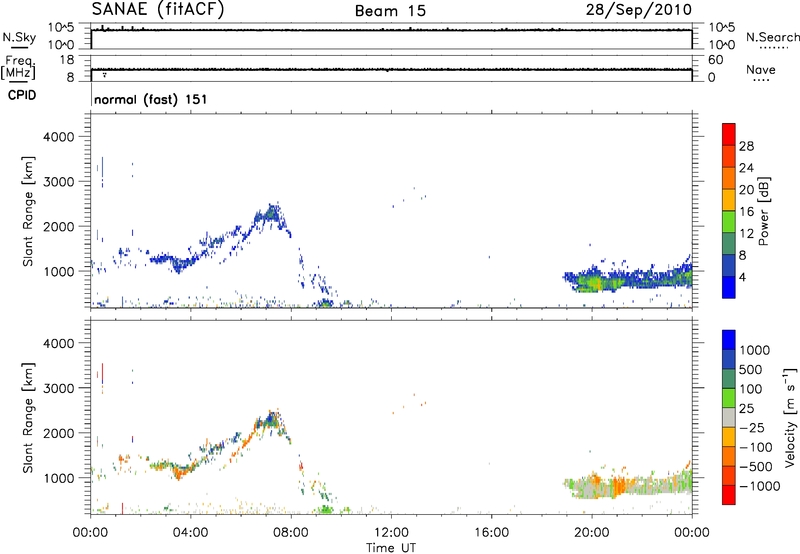Select the 04:00 time axis label
The height and width of the screenshot is (554, 800).
tap(190, 533)
